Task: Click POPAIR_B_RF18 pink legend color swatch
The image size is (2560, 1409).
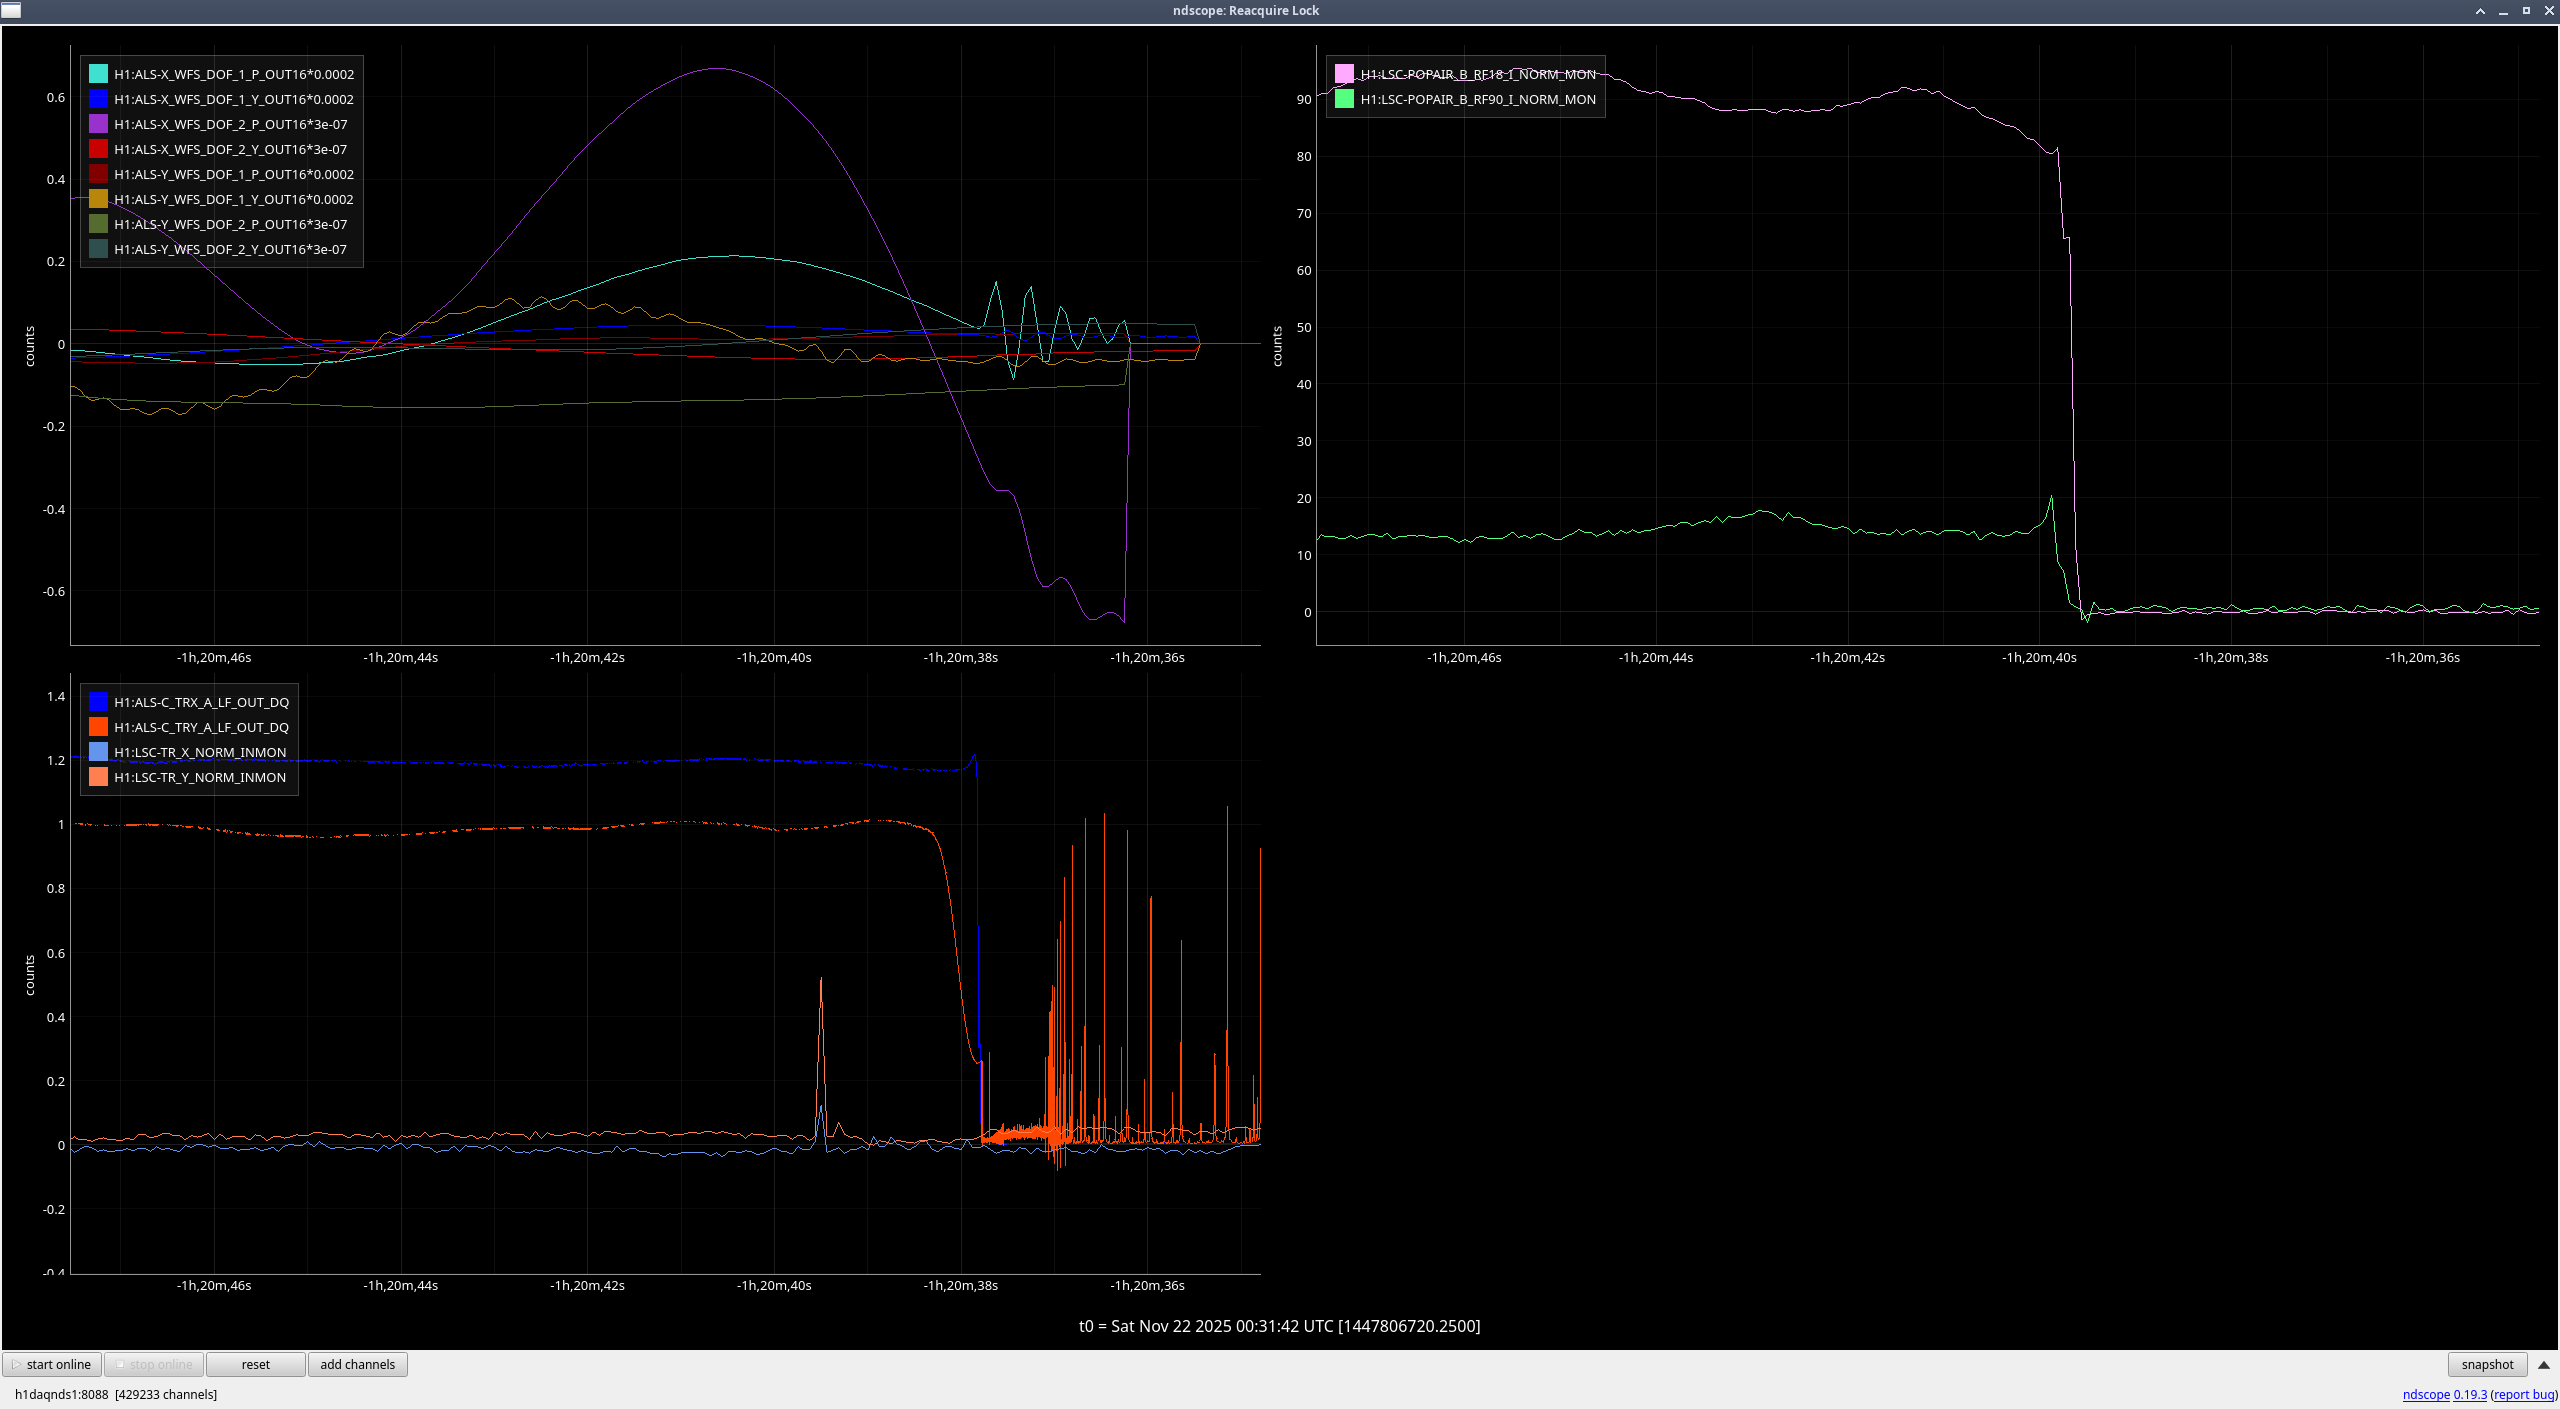Action: click(x=1344, y=74)
